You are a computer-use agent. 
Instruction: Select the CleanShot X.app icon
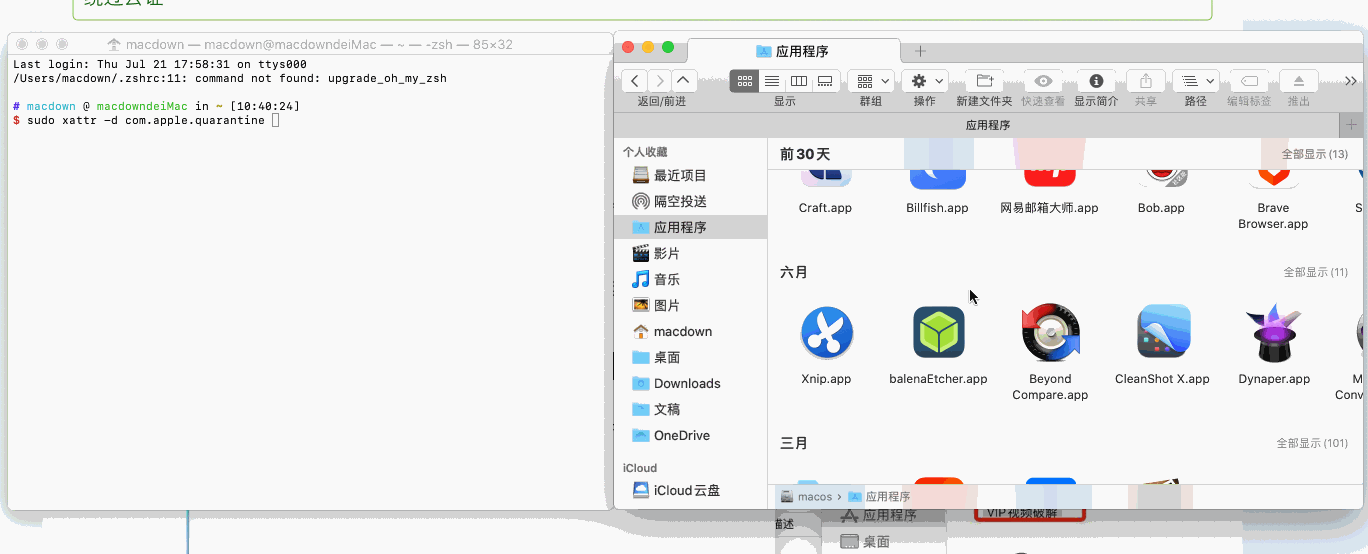(1163, 332)
